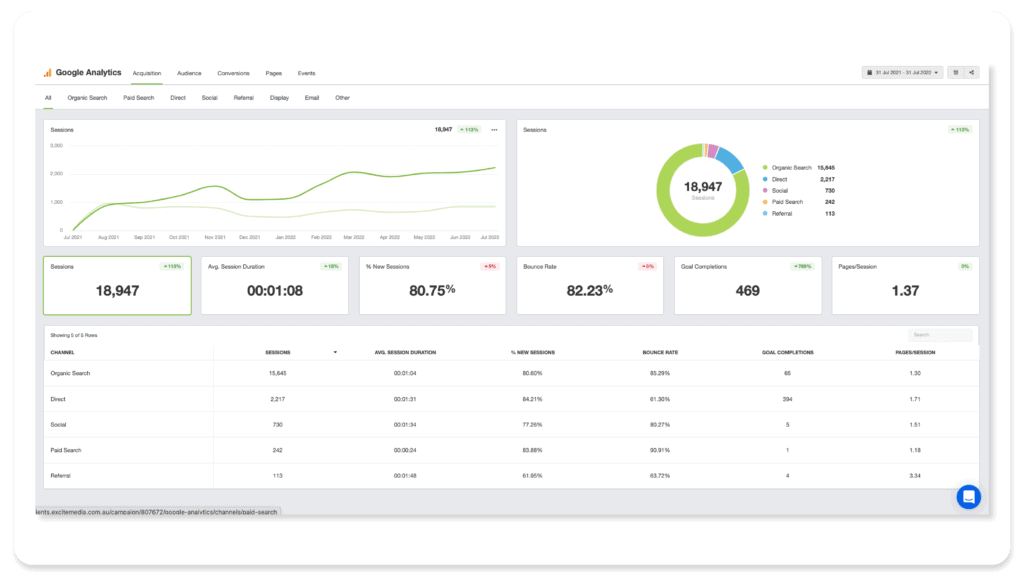Click the calendar icon in date range
The height and width of the screenshot is (576, 1024).
pyautogui.click(x=869, y=72)
